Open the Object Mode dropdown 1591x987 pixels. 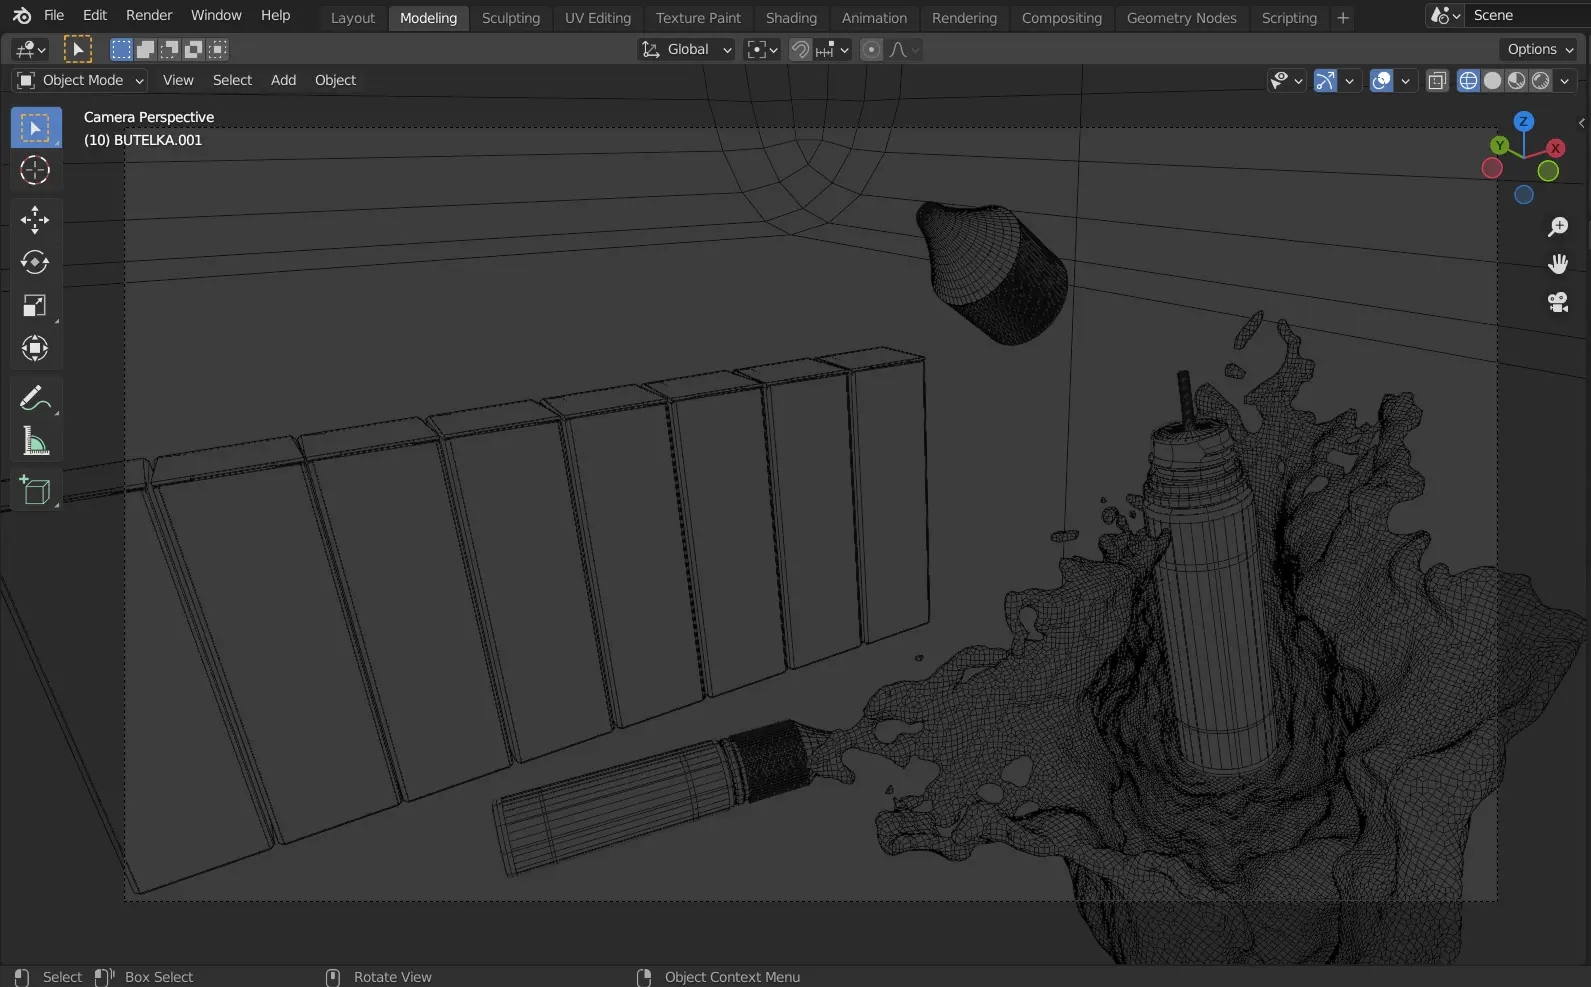pyautogui.click(x=81, y=80)
